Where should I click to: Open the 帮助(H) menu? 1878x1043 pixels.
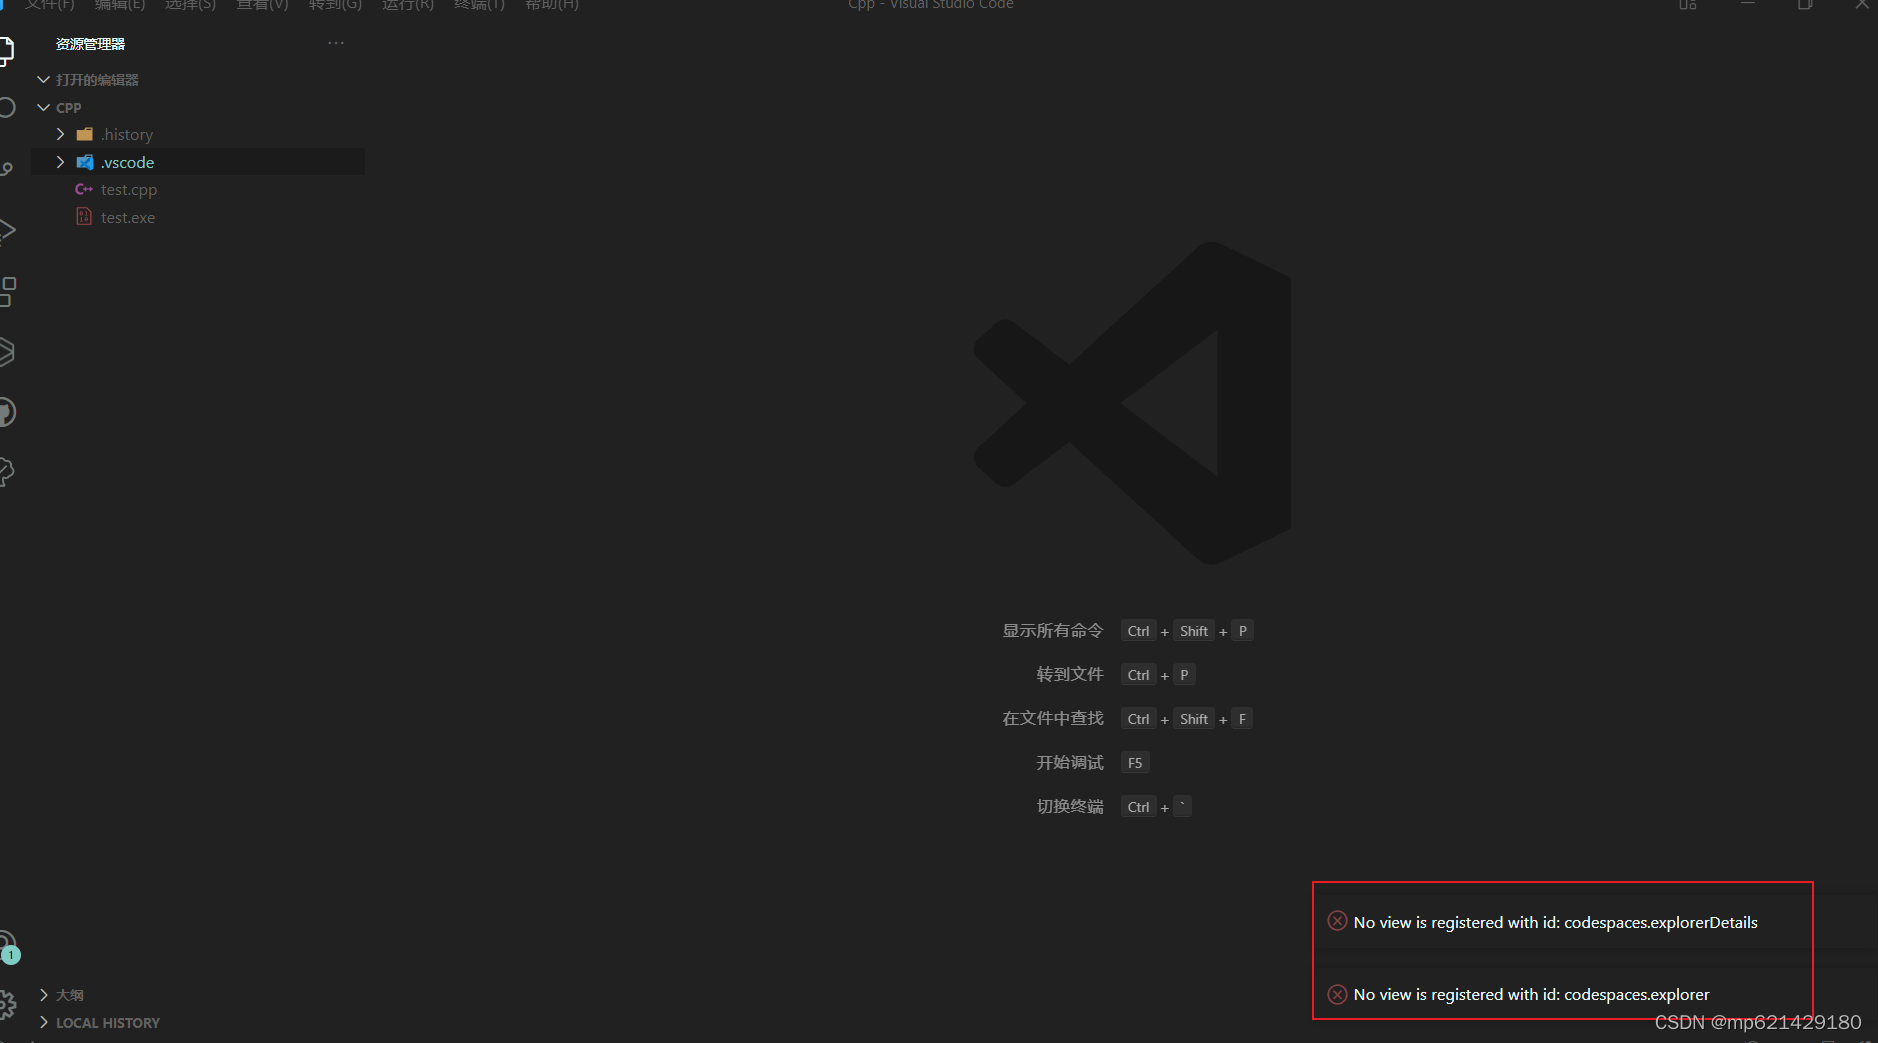coord(552,4)
